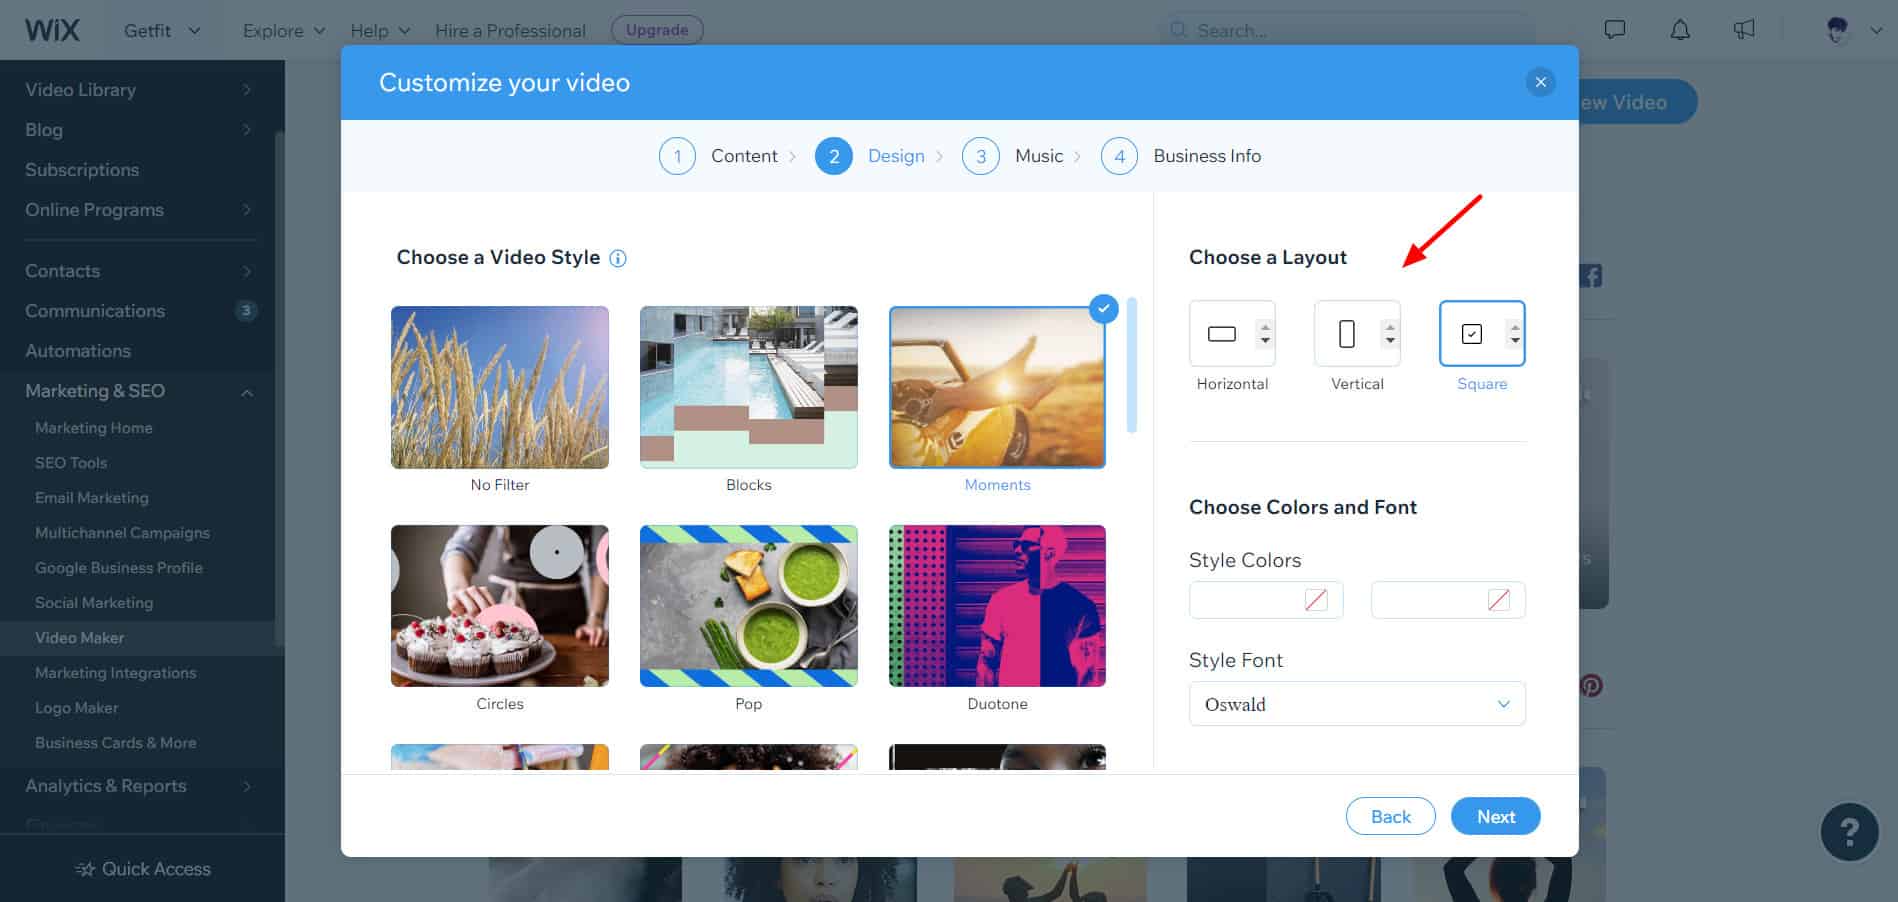Screen dimensions: 1898x902
Task: Click the Wix logo
Action: (52, 30)
